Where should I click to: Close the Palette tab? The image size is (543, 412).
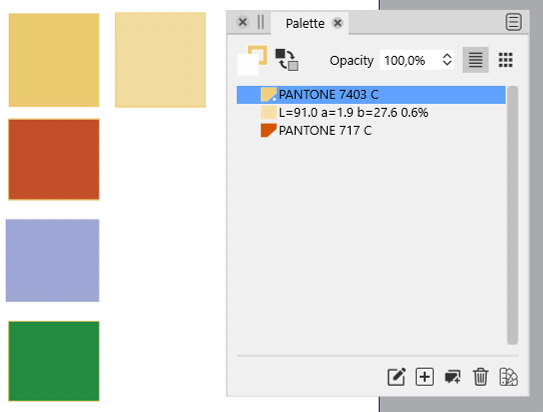[x=337, y=23]
